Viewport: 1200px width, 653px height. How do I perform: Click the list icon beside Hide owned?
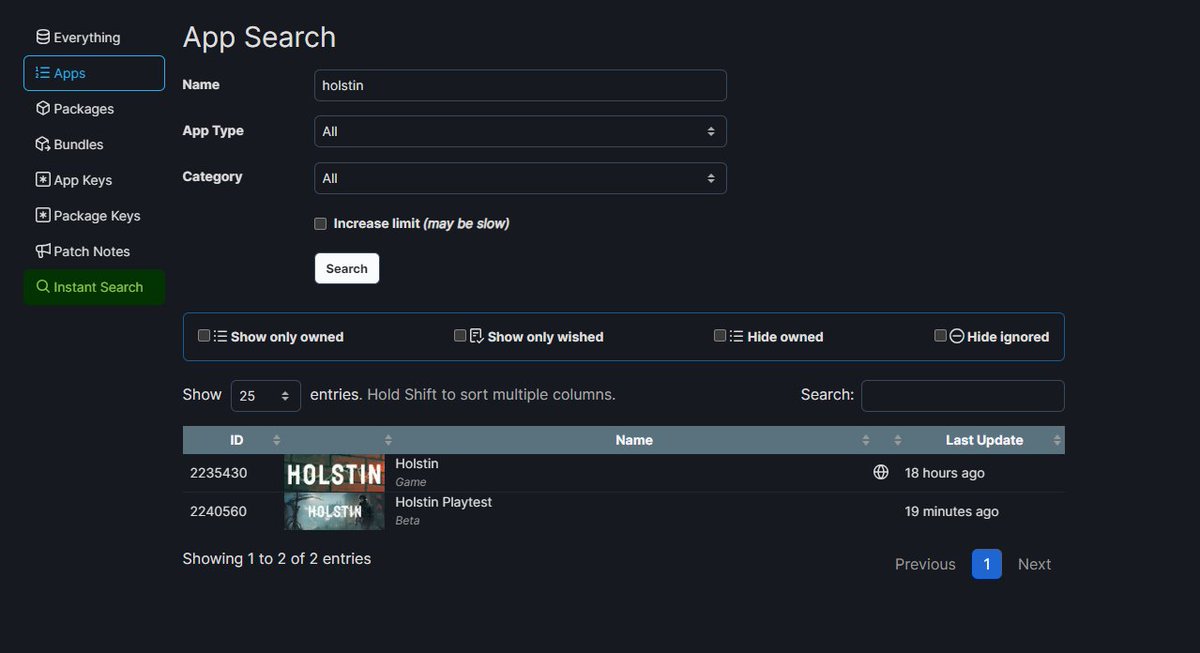click(737, 336)
